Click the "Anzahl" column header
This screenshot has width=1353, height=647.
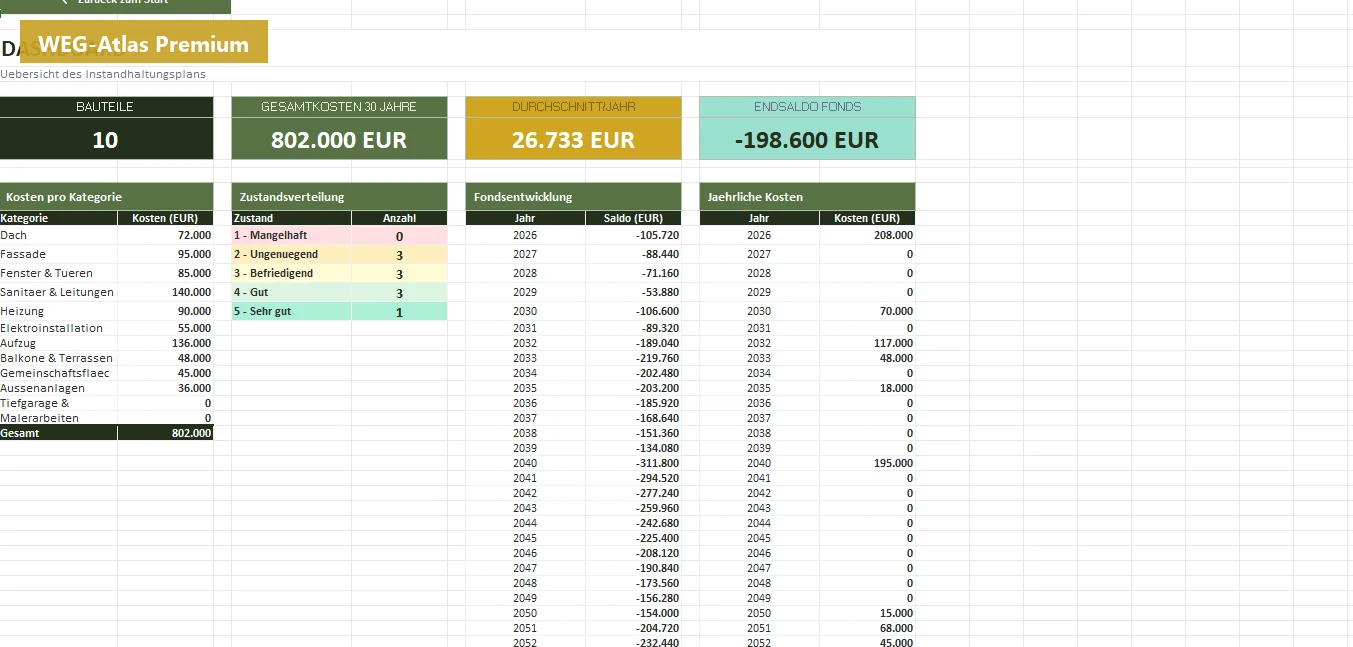(x=399, y=218)
